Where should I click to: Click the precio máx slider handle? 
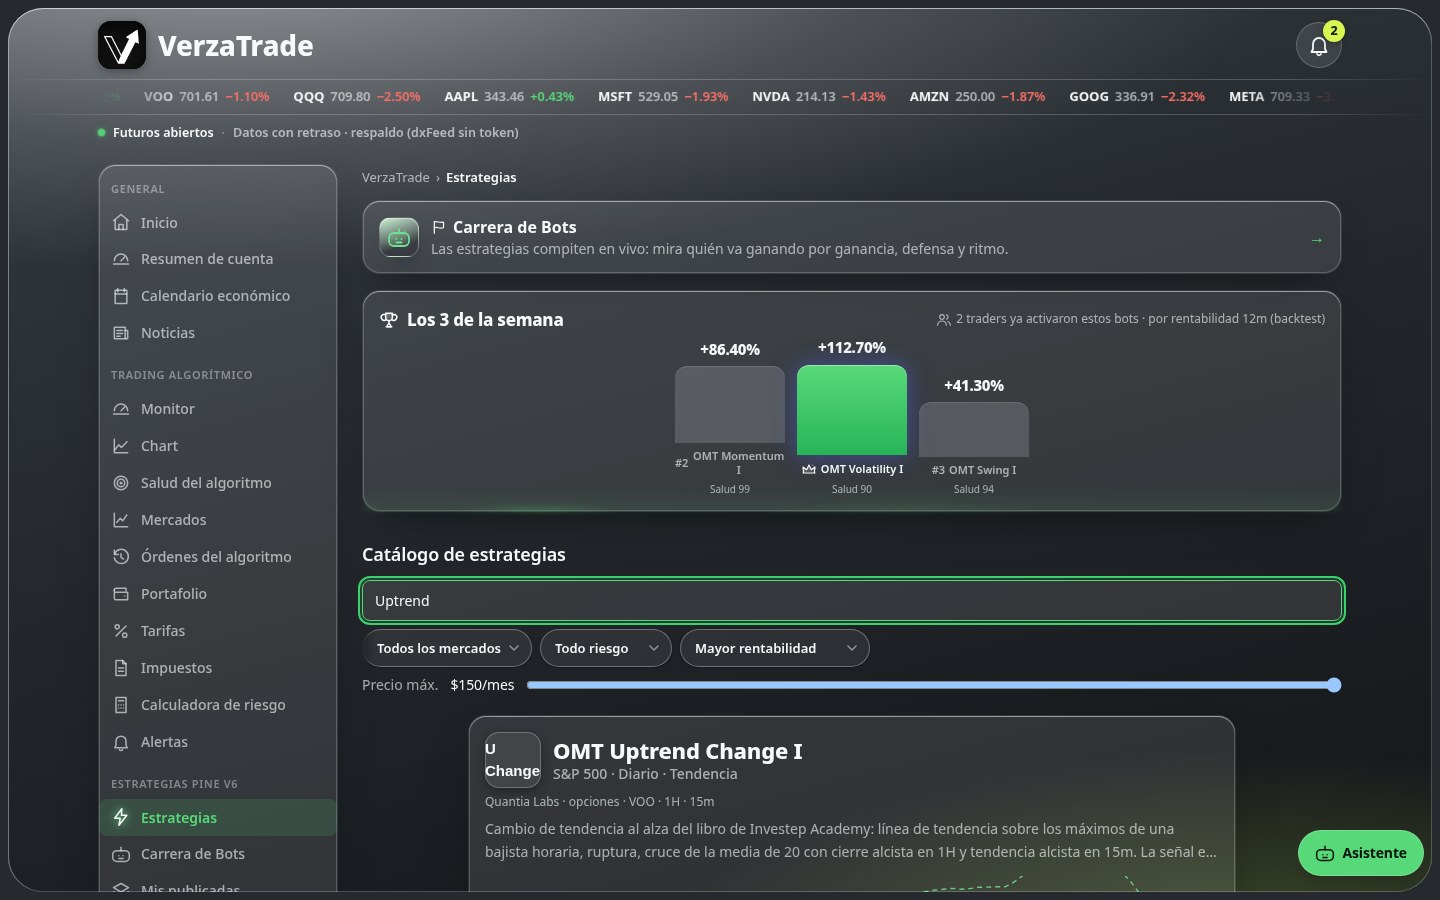pyautogui.click(x=1334, y=685)
